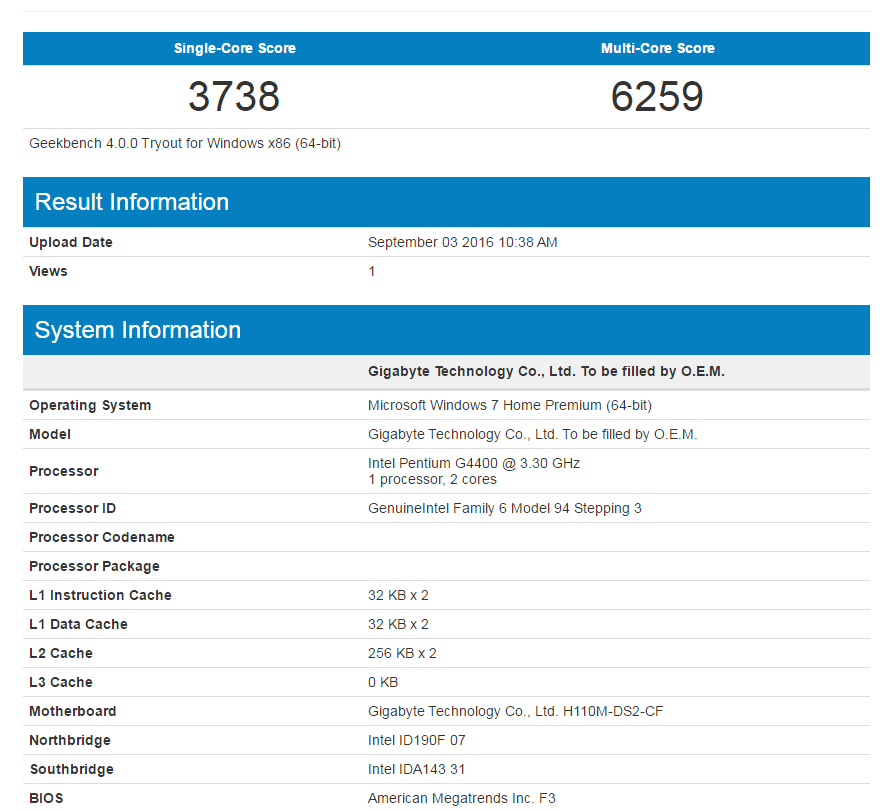Click the Views label
Image resolution: width=884 pixels, height=811 pixels.
tap(48, 272)
